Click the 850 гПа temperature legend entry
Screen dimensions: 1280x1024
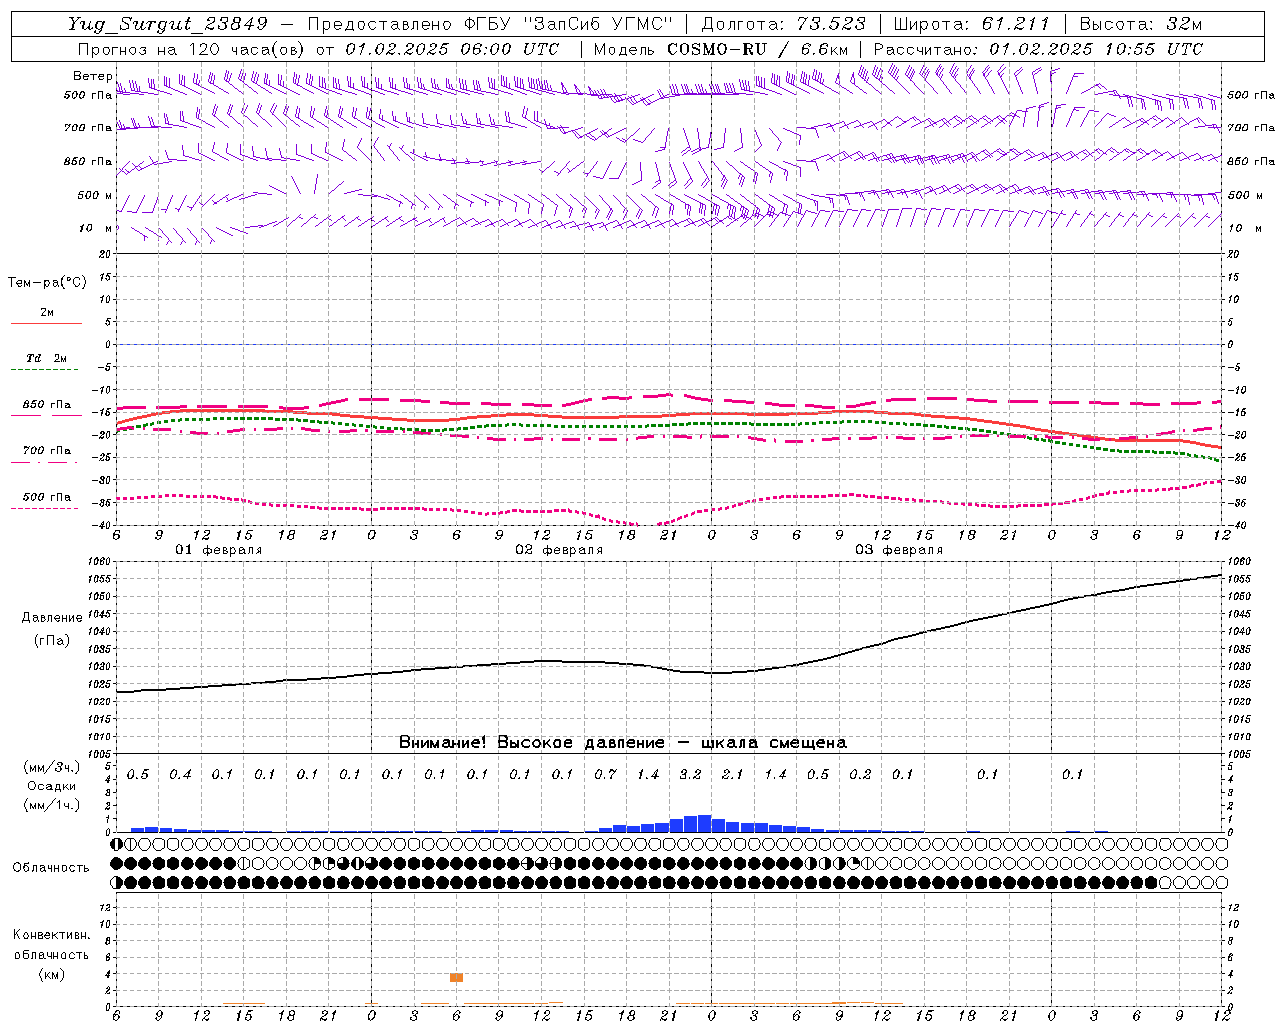tap(47, 405)
